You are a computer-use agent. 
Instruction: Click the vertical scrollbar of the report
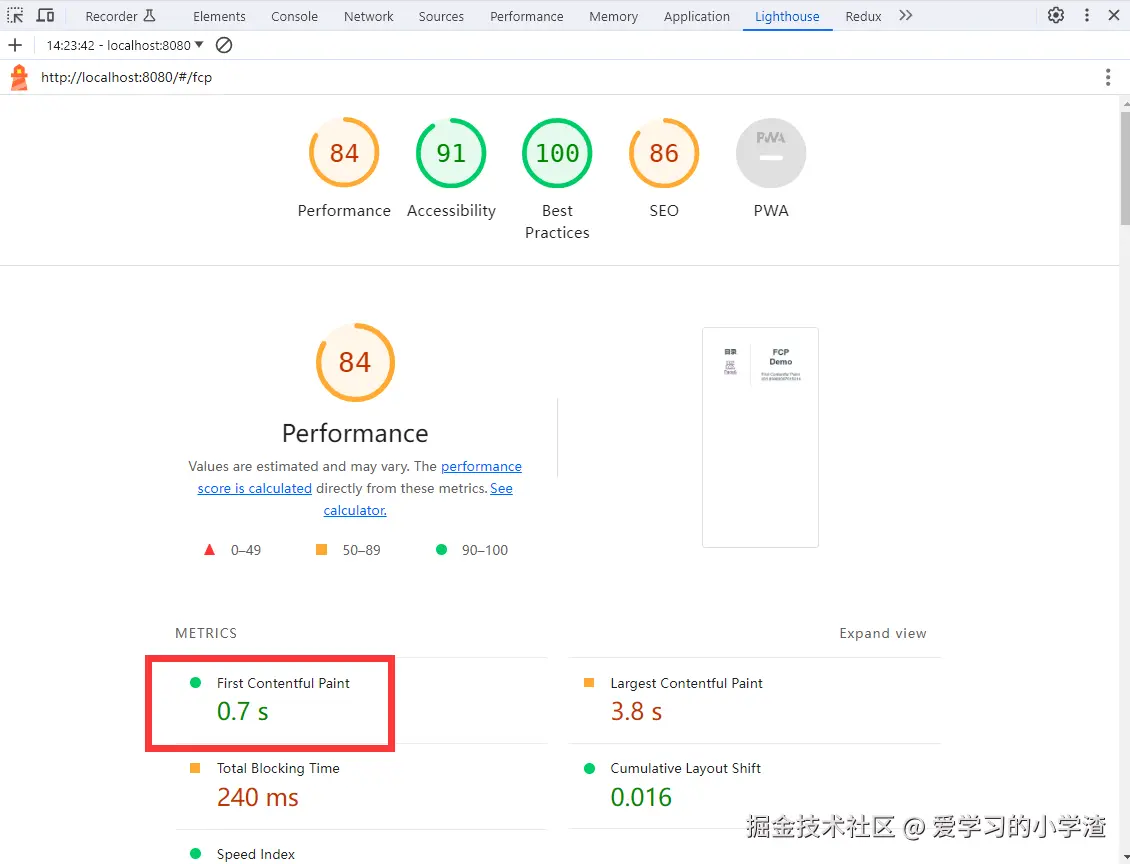tap(1125, 167)
